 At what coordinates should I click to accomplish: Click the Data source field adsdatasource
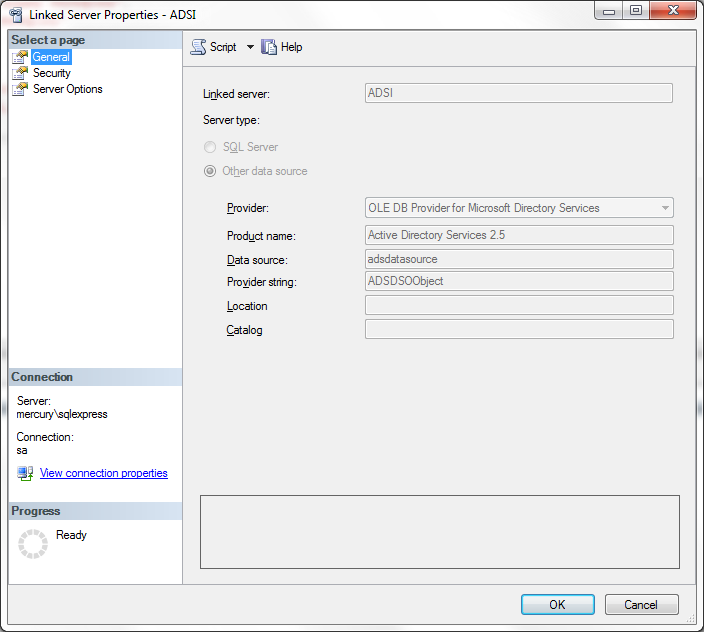pyautogui.click(x=519, y=259)
